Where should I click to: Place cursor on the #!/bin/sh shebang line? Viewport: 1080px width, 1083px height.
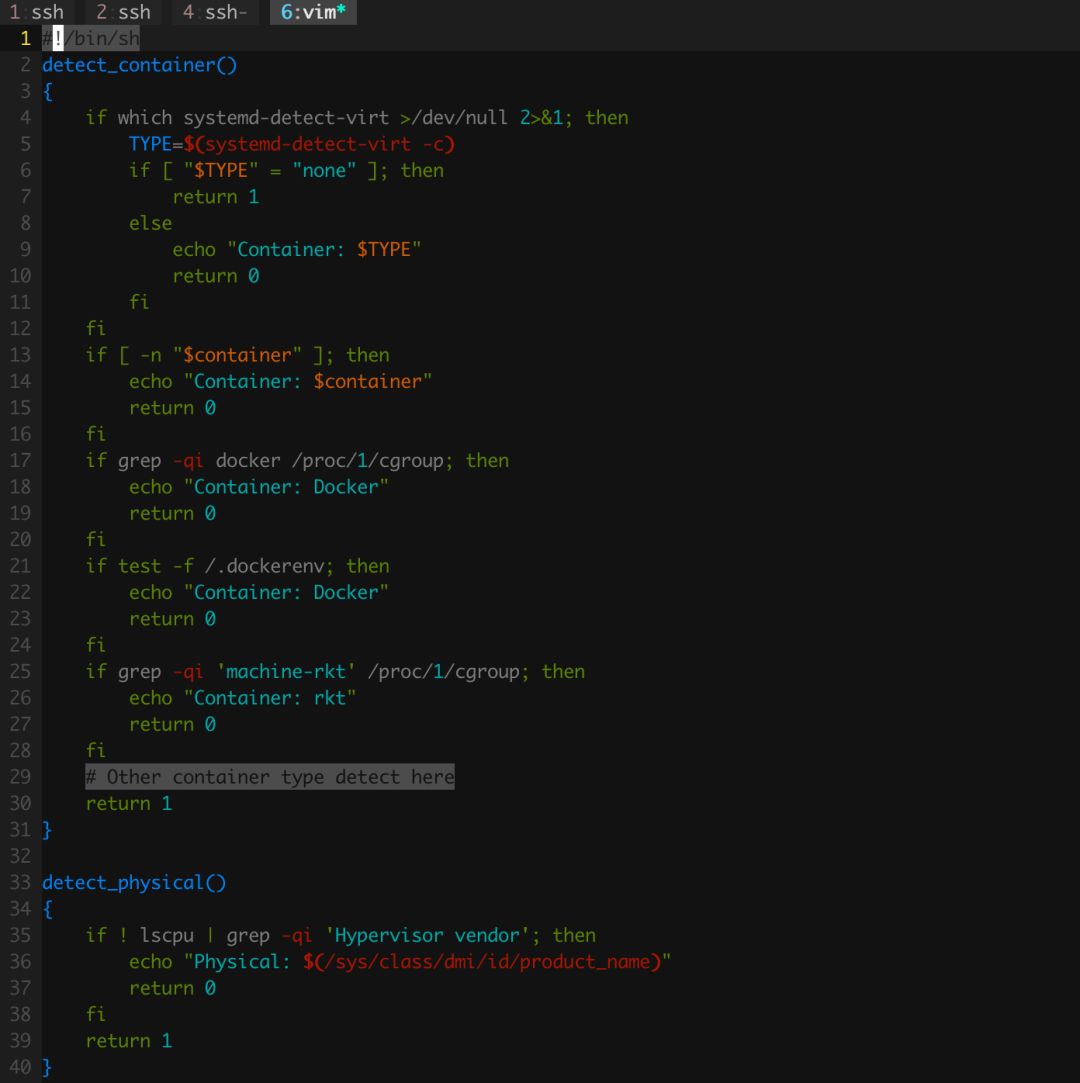pos(91,39)
